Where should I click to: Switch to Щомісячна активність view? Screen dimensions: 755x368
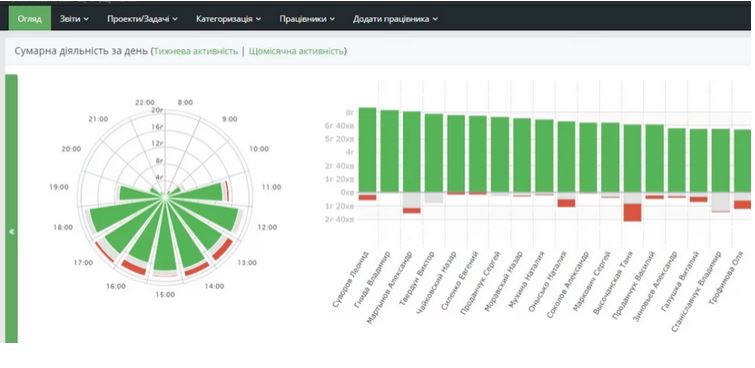296,51
